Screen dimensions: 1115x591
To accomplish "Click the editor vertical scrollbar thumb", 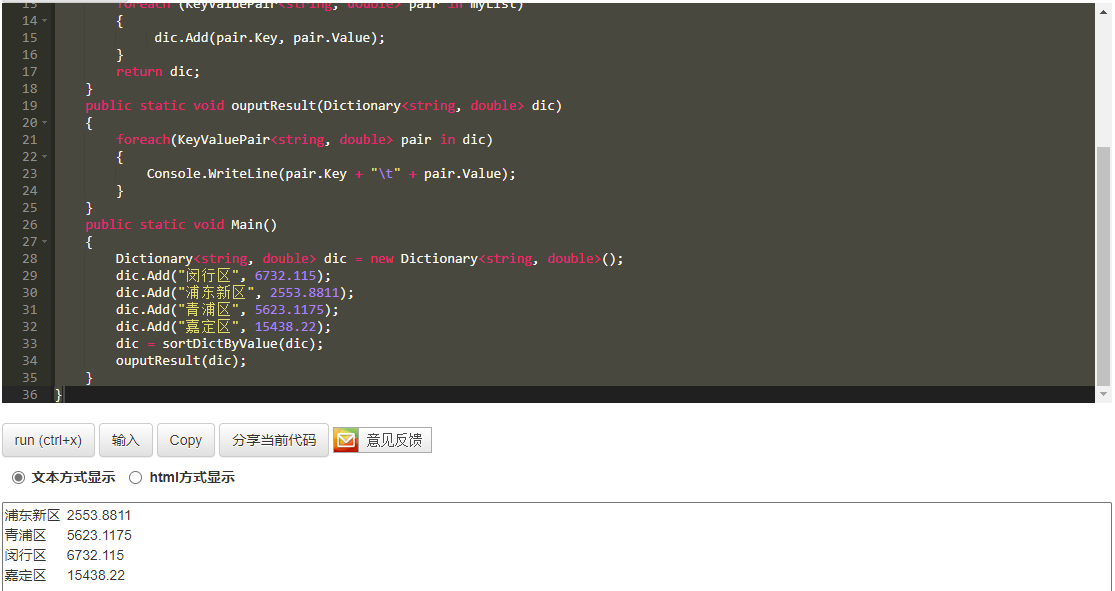I will coord(1103,265).
